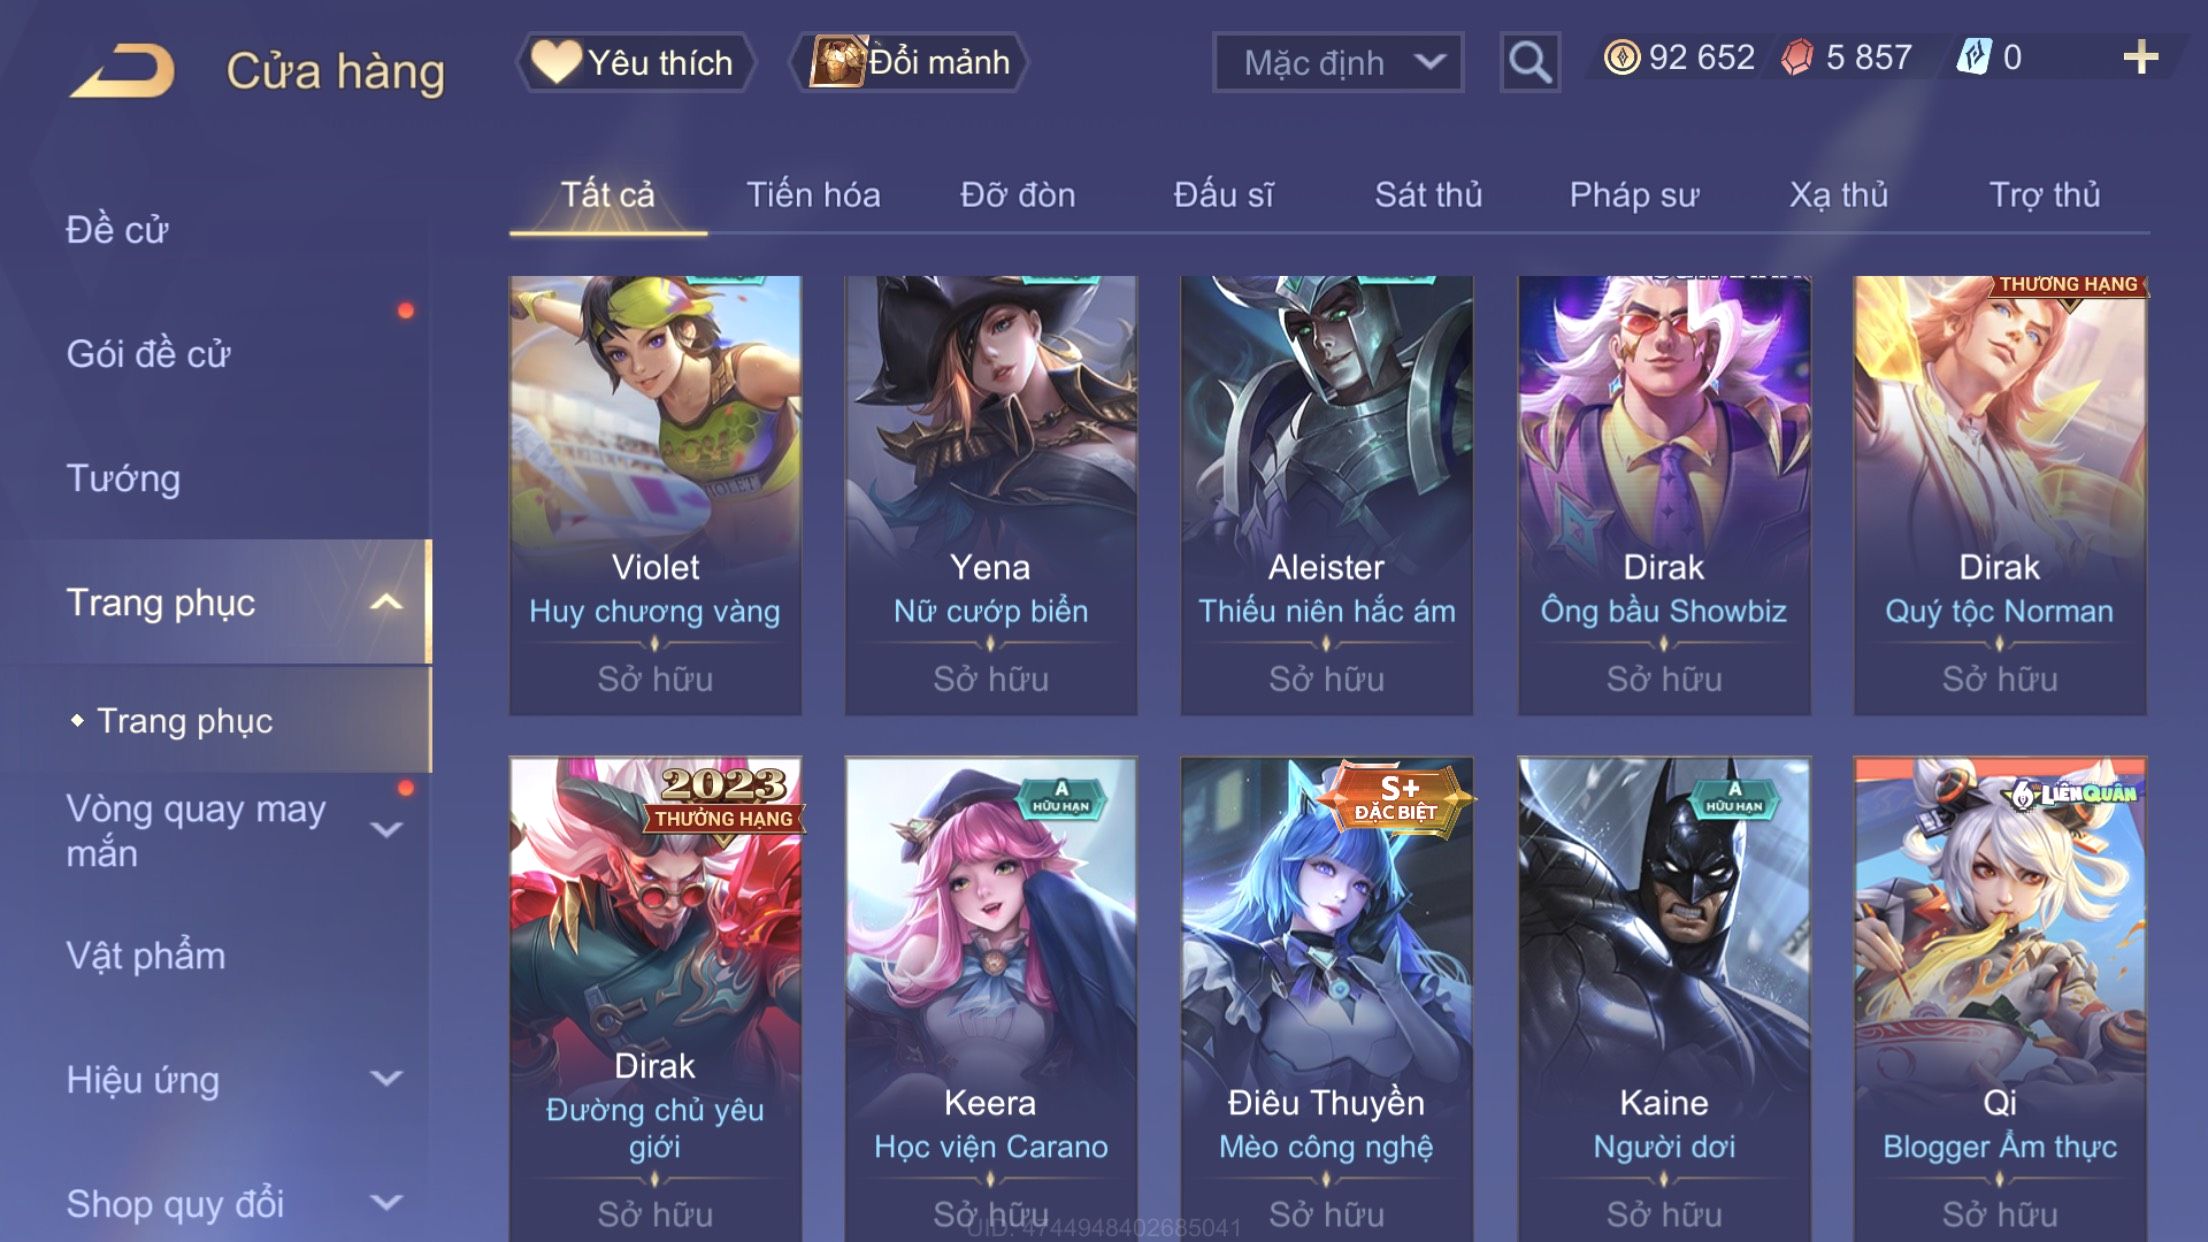Click the red gem currency icon

pos(1797,57)
